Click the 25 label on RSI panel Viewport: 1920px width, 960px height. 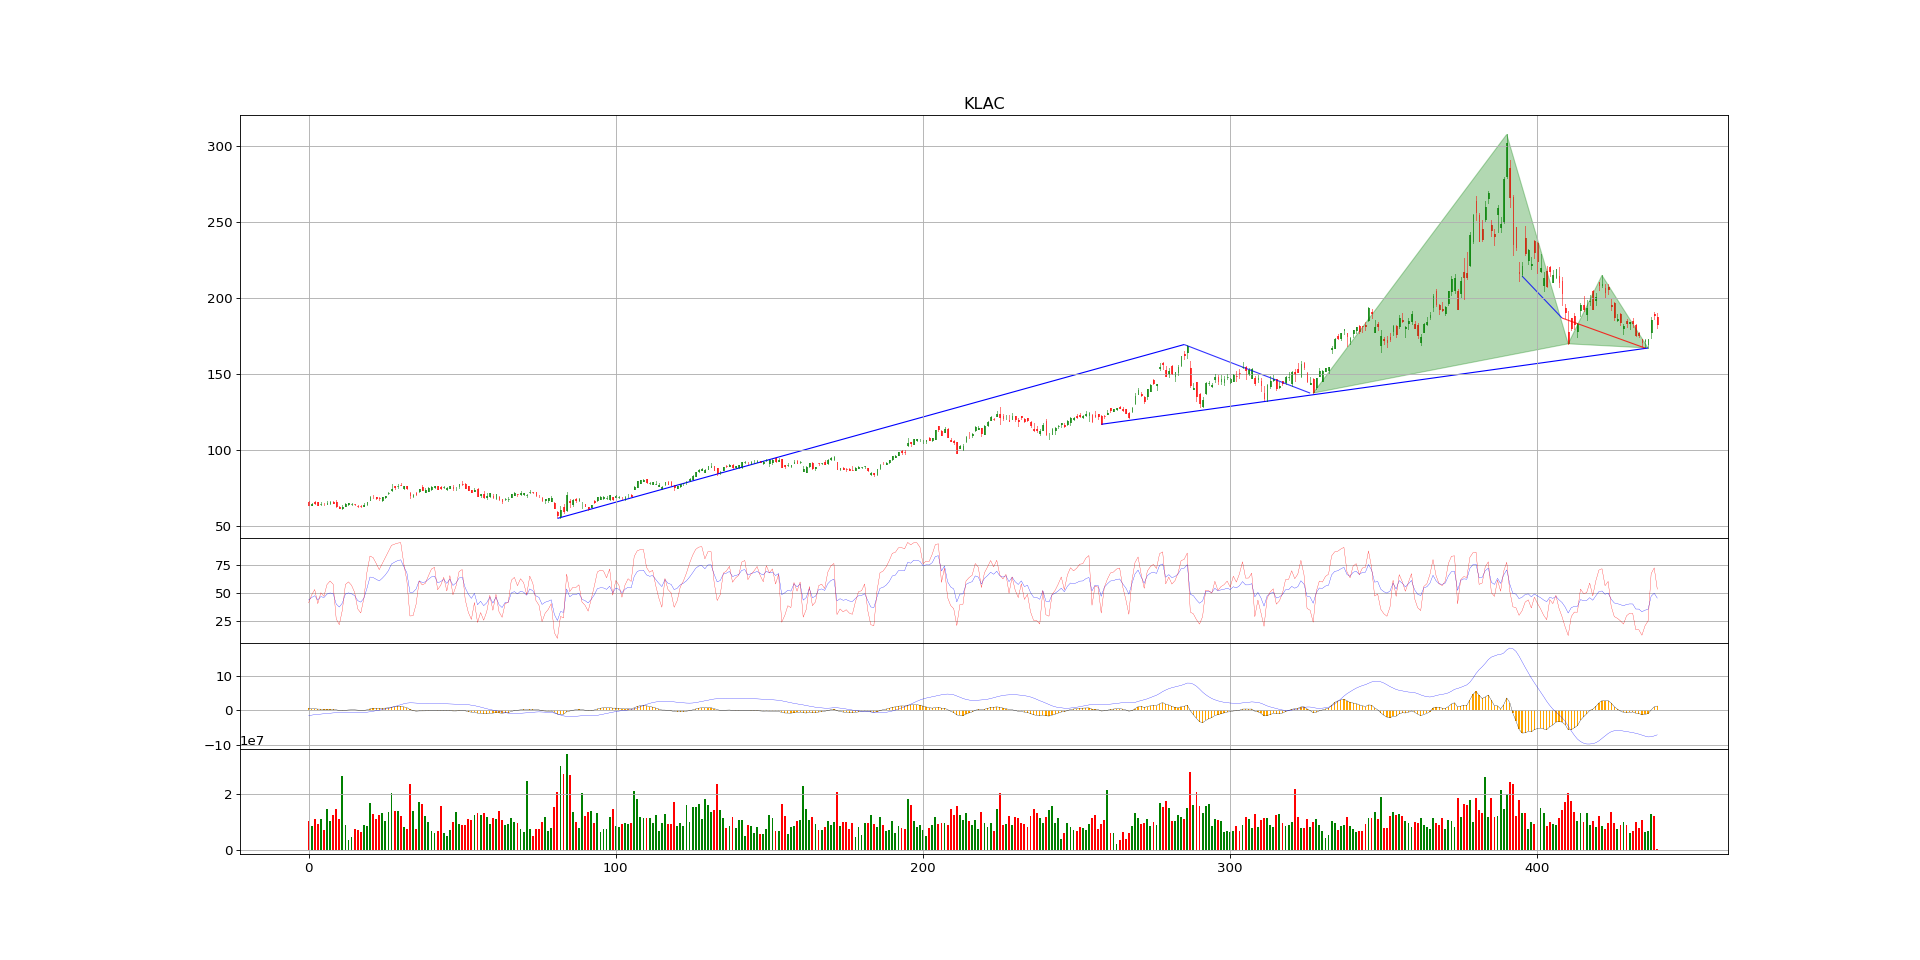coord(223,622)
